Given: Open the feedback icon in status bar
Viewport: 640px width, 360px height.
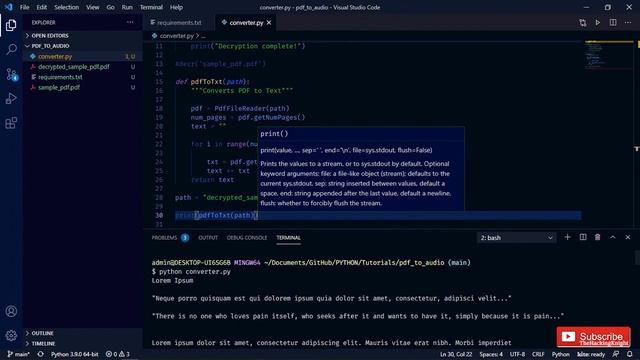Looking at the screenshot, I should tap(616, 354).
